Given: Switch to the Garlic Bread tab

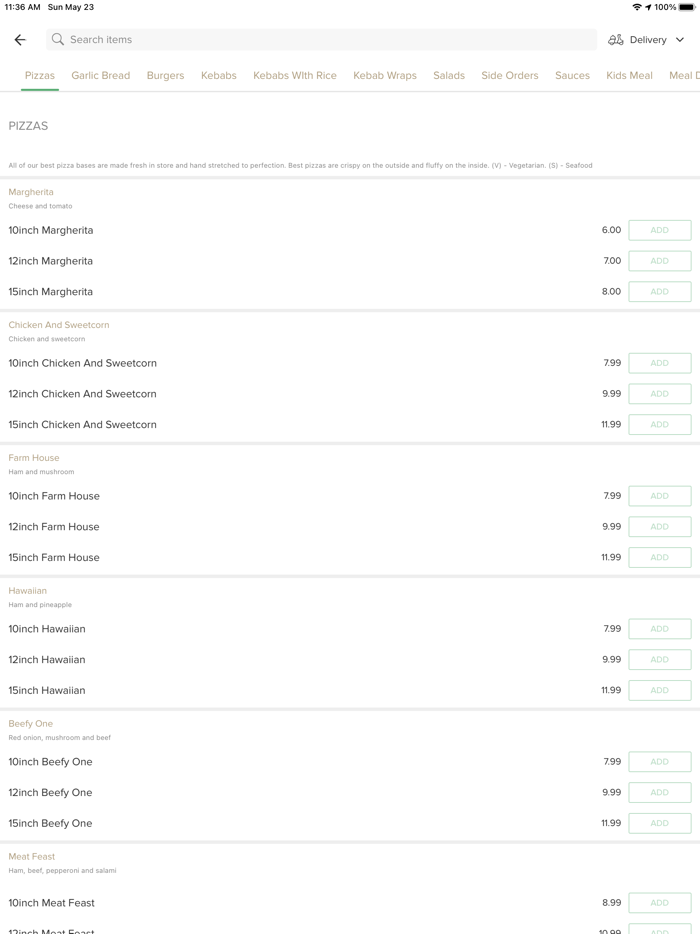Looking at the screenshot, I should point(100,76).
